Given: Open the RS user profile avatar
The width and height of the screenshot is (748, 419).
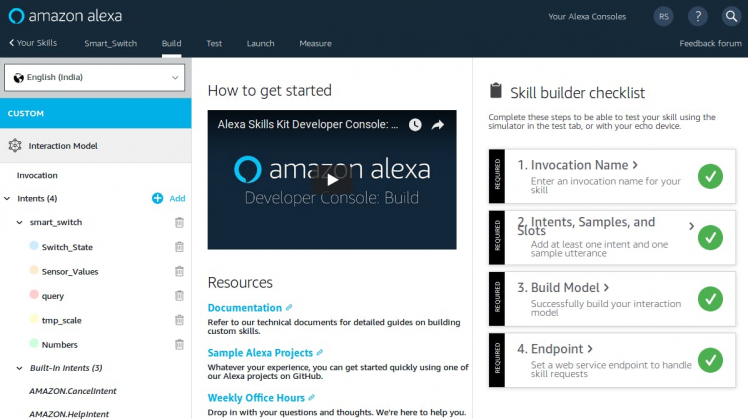Looking at the screenshot, I should (x=664, y=16).
